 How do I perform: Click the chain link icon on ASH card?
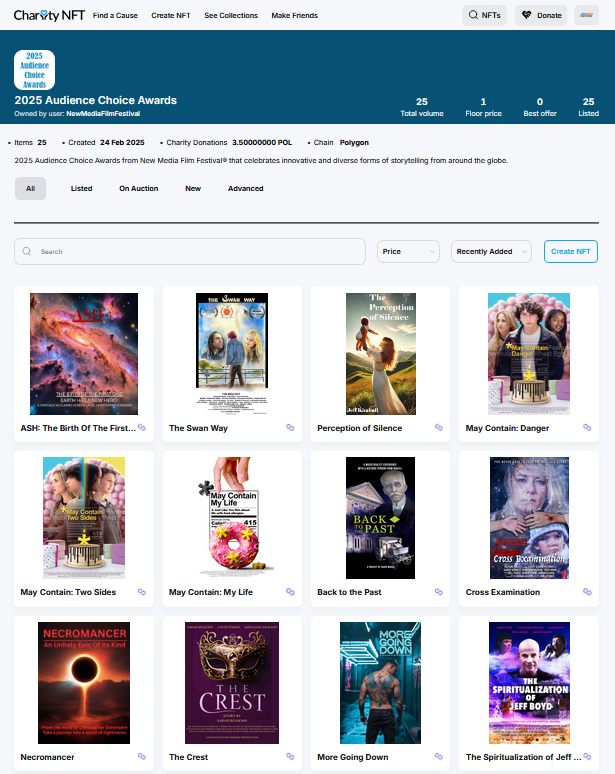click(x=142, y=427)
